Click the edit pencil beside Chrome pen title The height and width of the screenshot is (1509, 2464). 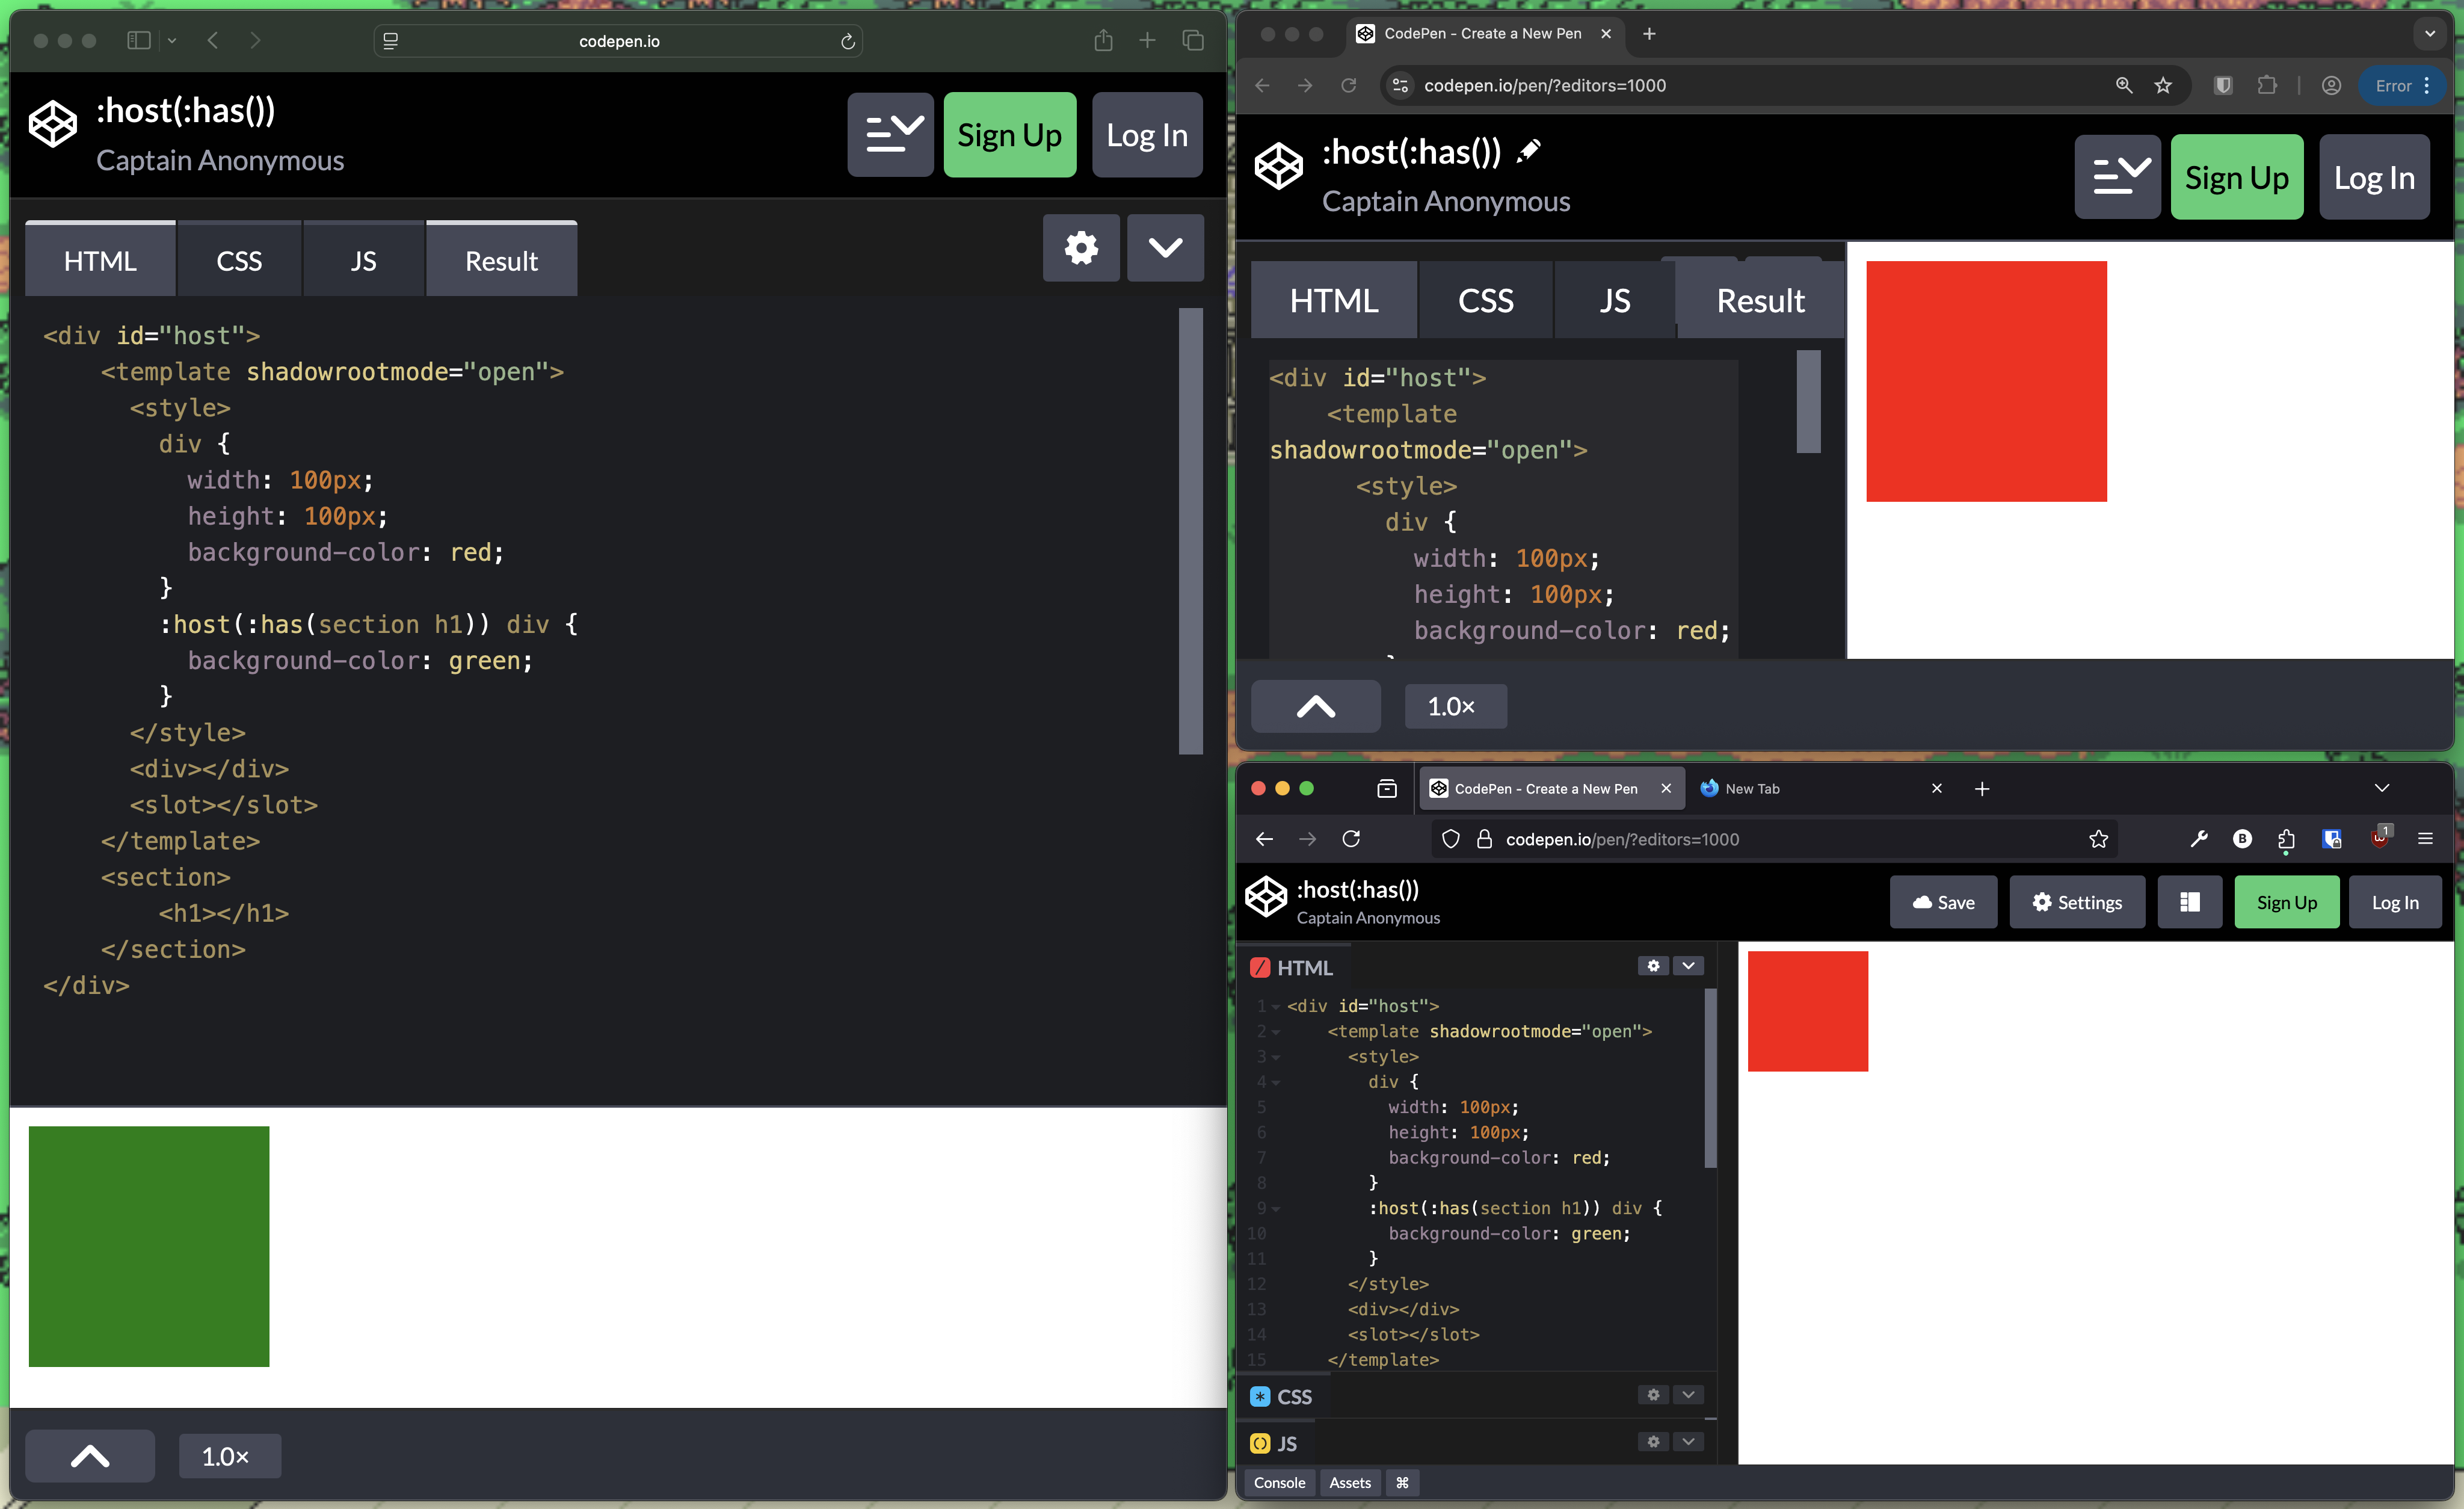[x=1528, y=151]
